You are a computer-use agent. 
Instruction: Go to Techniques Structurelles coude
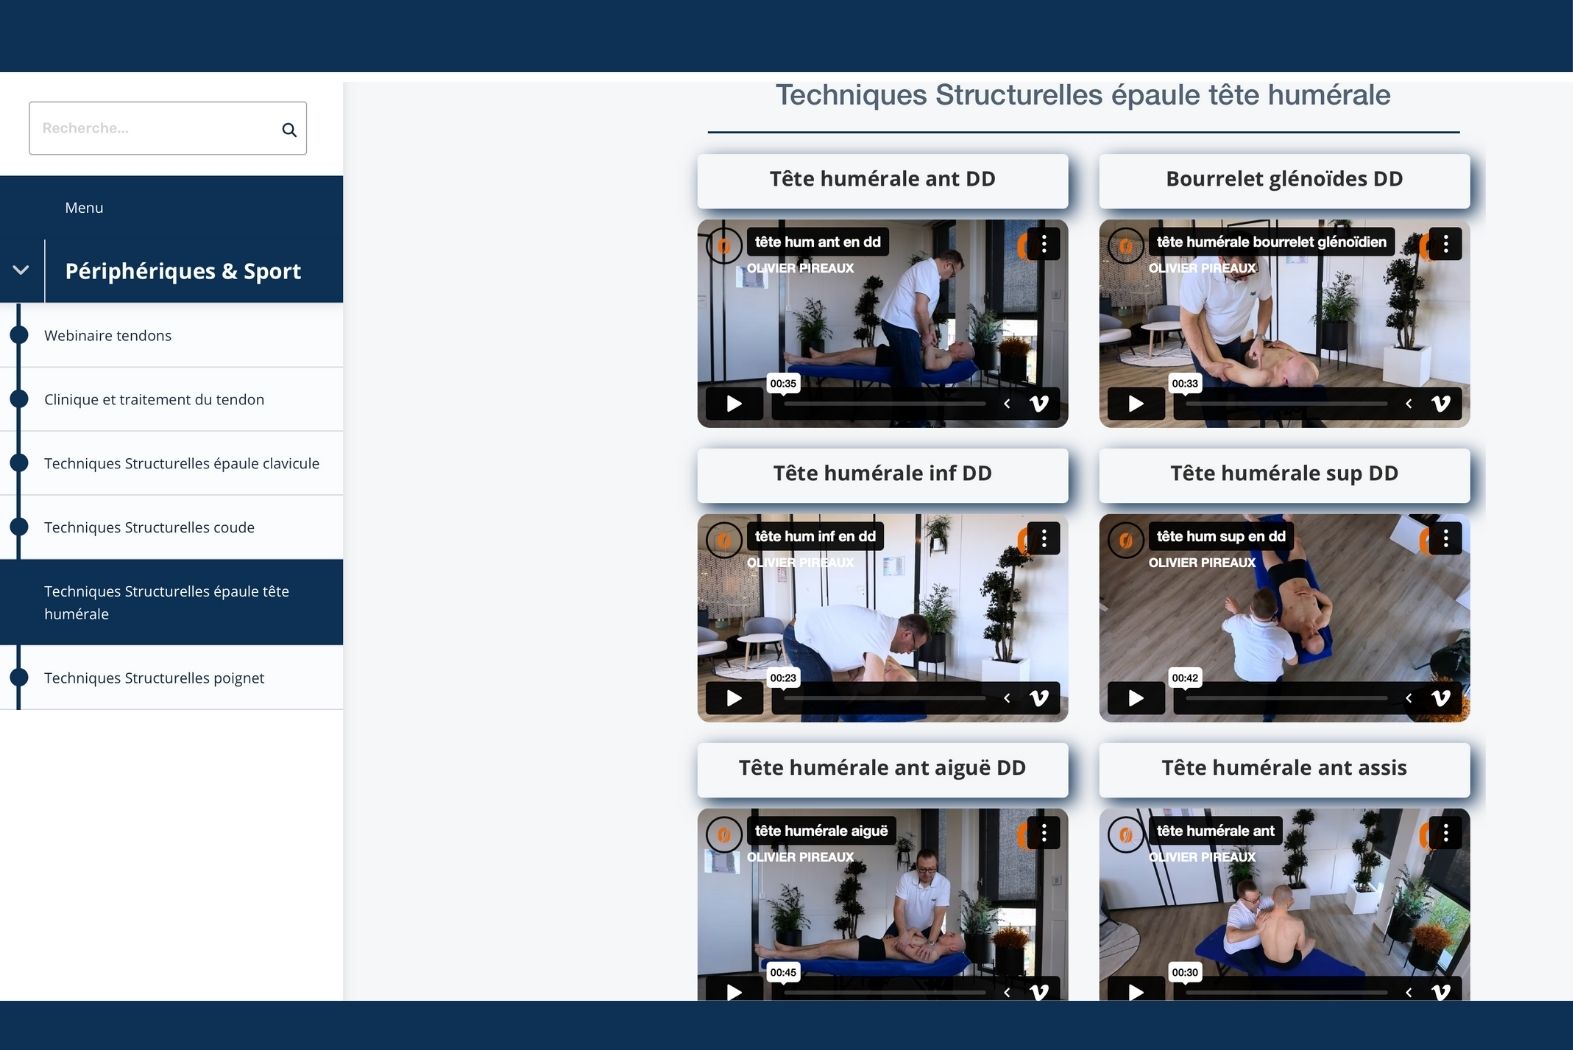tap(149, 528)
